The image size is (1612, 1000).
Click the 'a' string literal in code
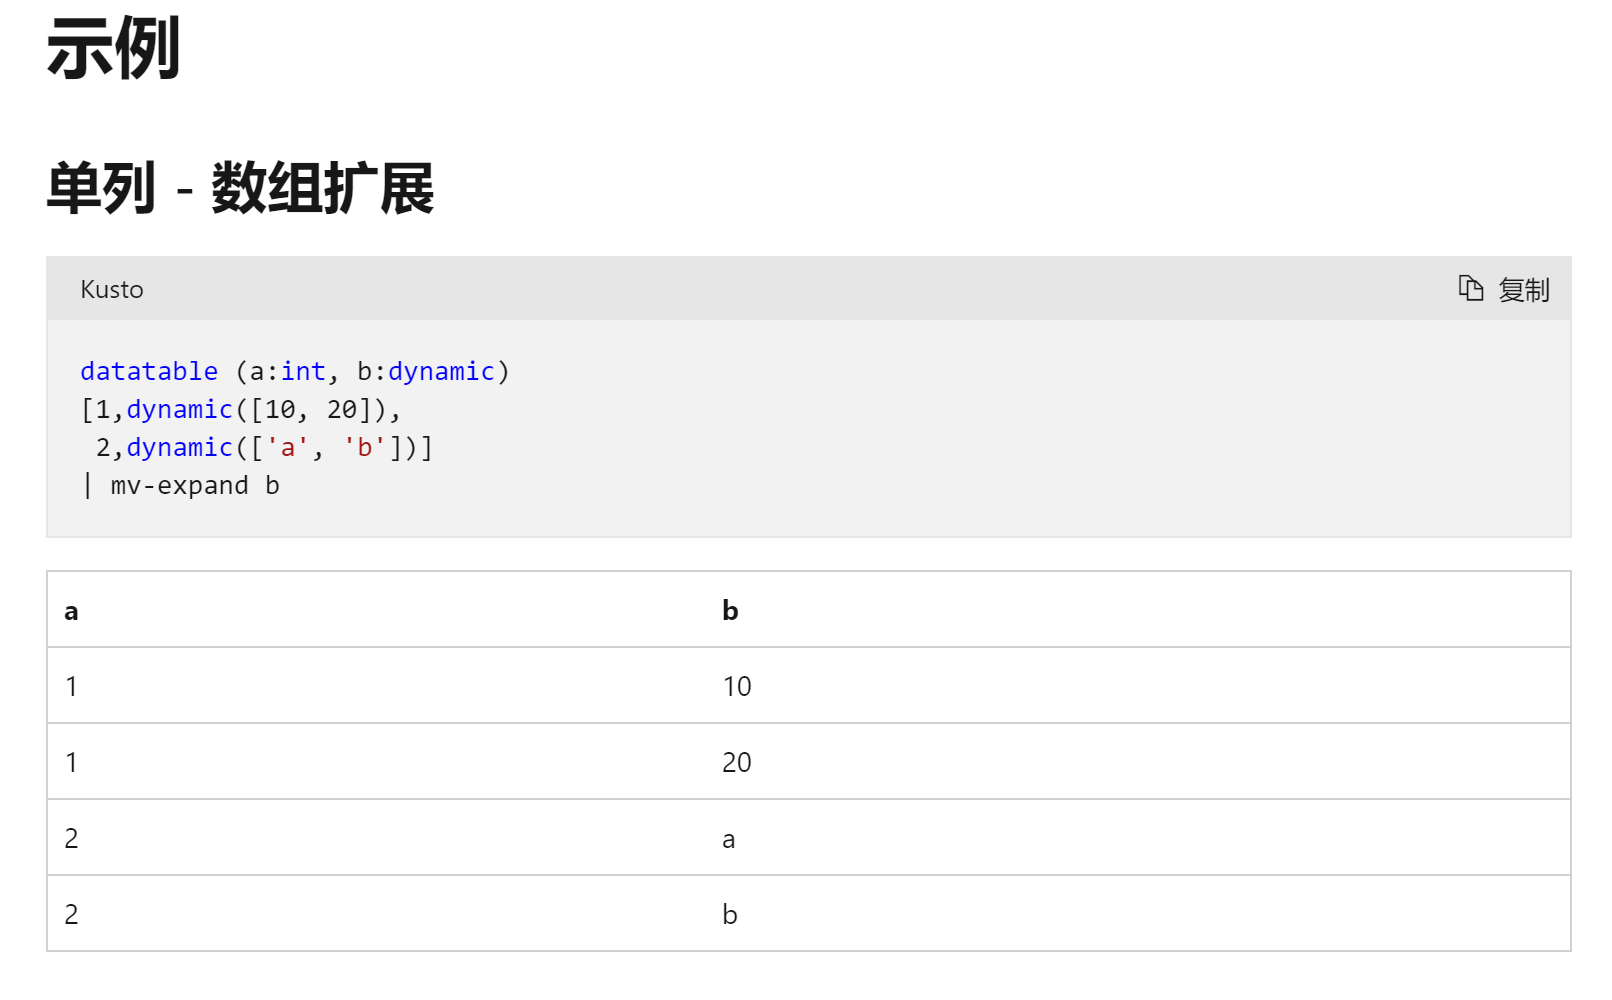click(287, 448)
